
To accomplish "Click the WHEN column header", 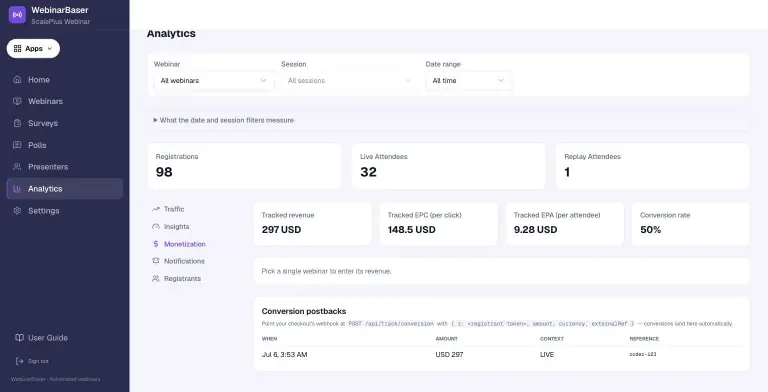I will [x=269, y=339].
